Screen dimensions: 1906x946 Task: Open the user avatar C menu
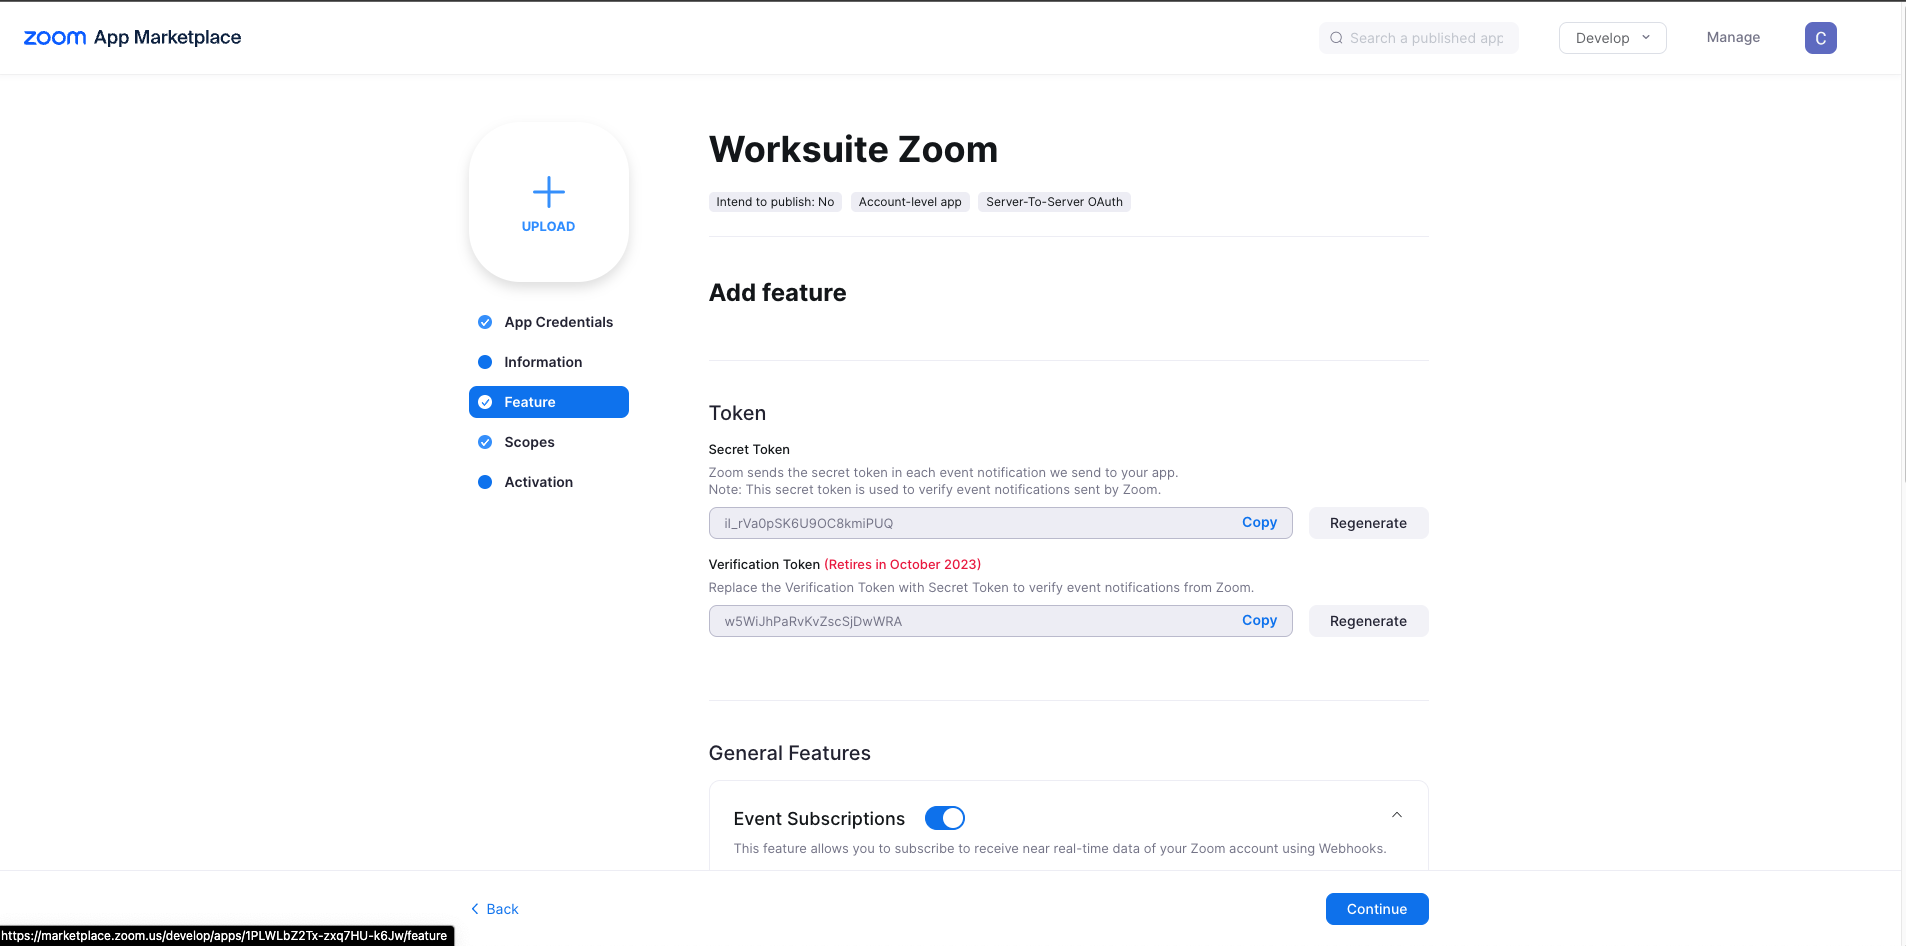coord(1820,38)
